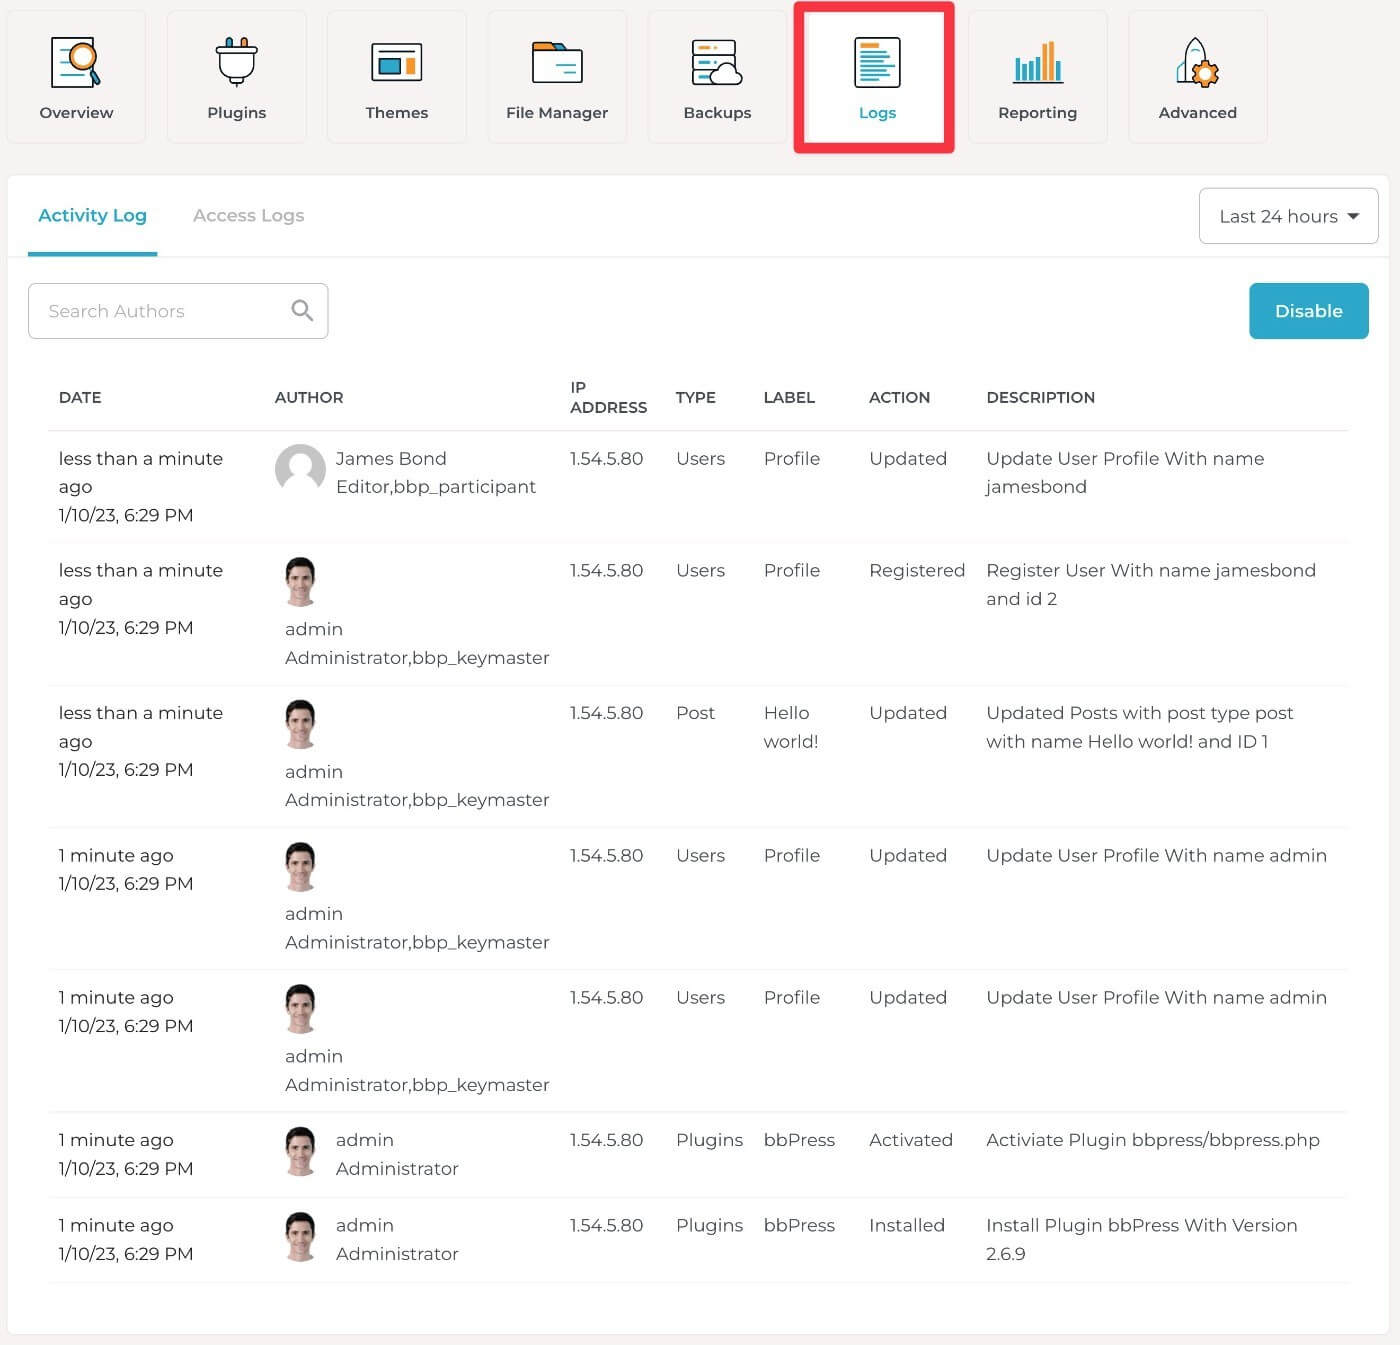Screen dimensions: 1400x1345
Task: Open the Advanced rocket icon
Action: coord(1197,62)
